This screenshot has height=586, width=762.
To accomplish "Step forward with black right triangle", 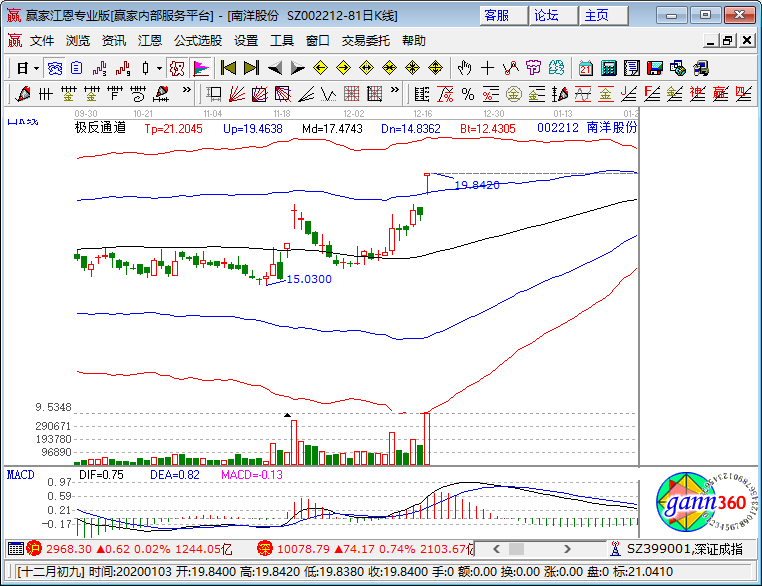I will pyautogui.click(x=297, y=68).
